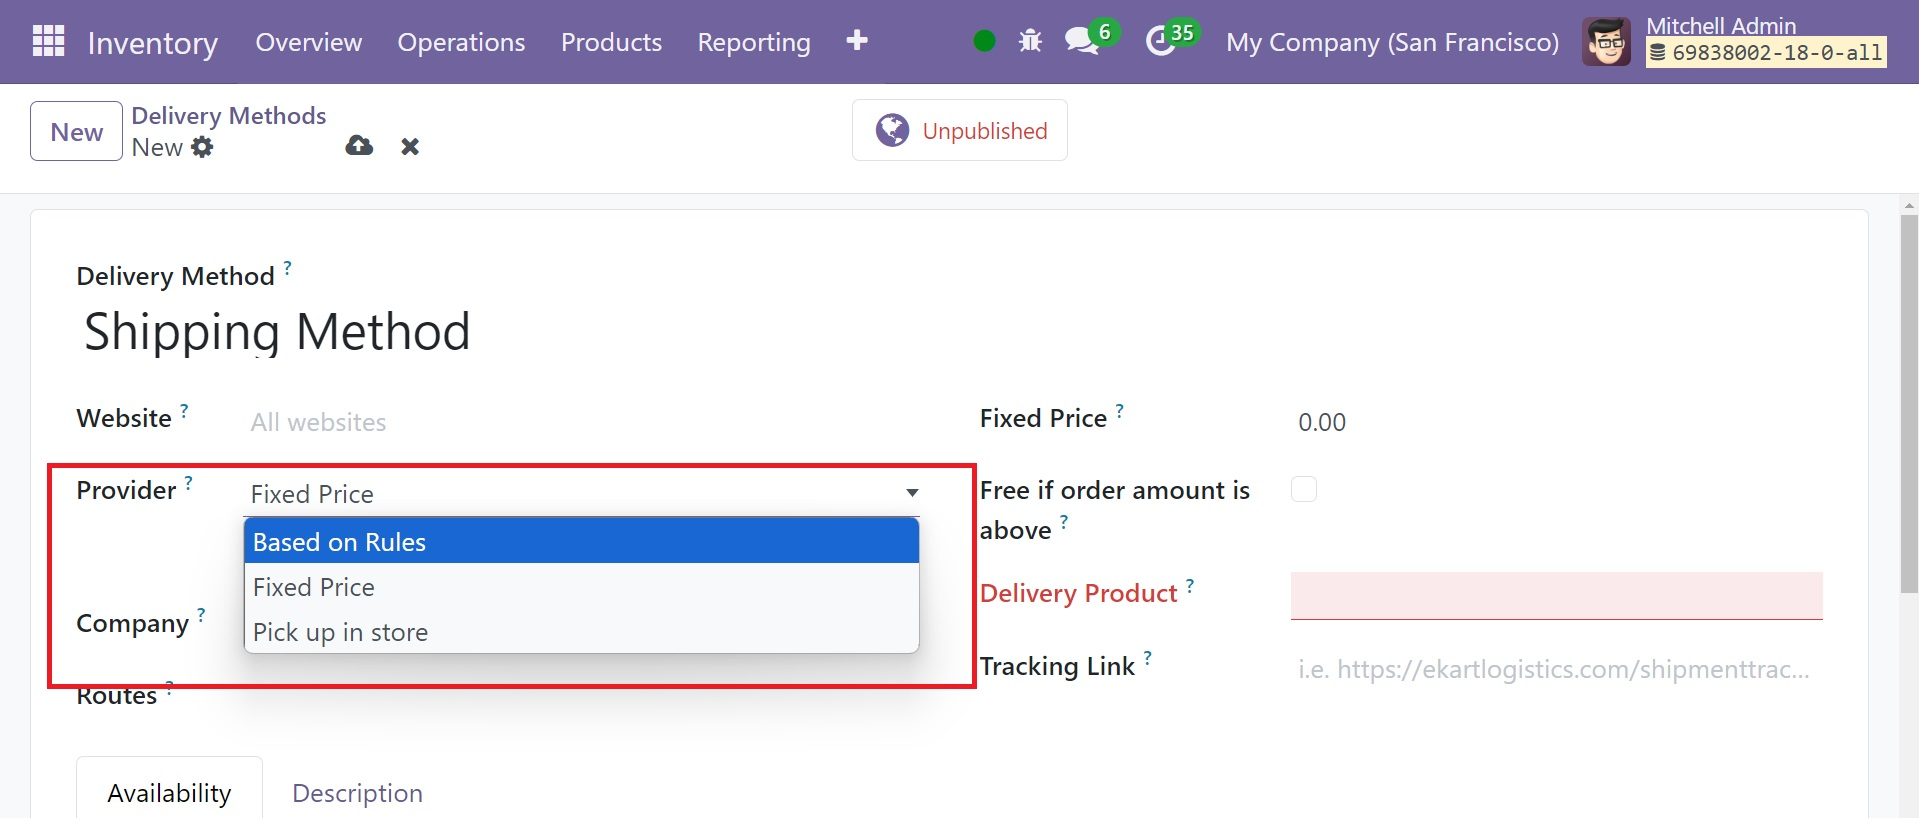Open the Reporting menu
1919x818 pixels.
coord(754,42)
